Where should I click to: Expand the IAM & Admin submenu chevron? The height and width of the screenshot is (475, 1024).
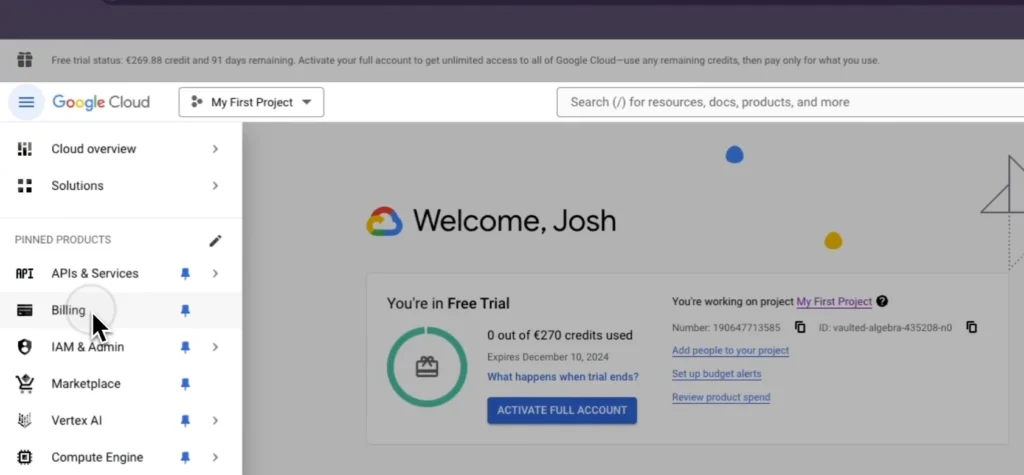point(215,347)
